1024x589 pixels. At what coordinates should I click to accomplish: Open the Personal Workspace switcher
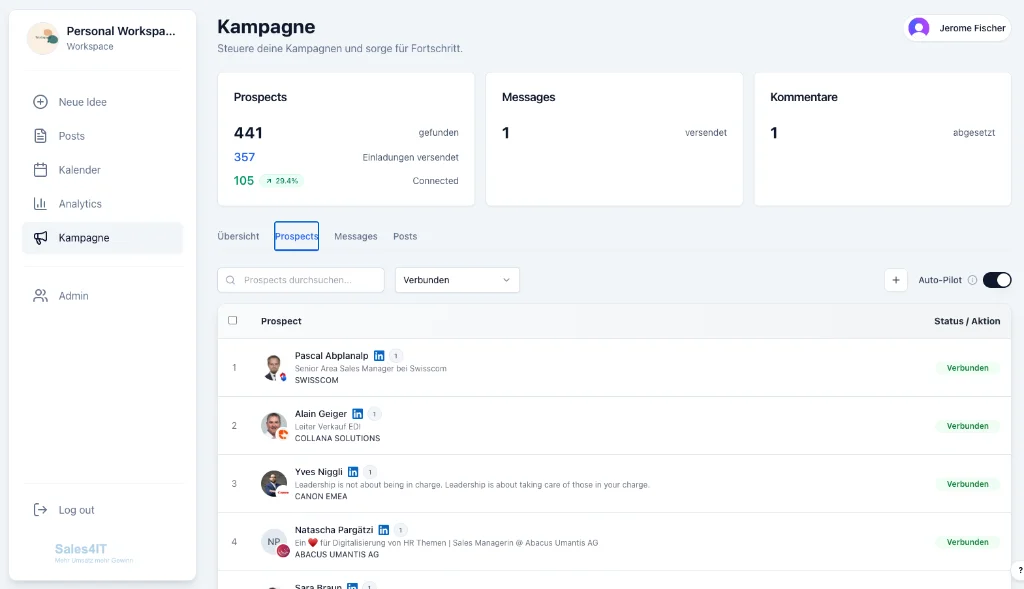click(102, 38)
